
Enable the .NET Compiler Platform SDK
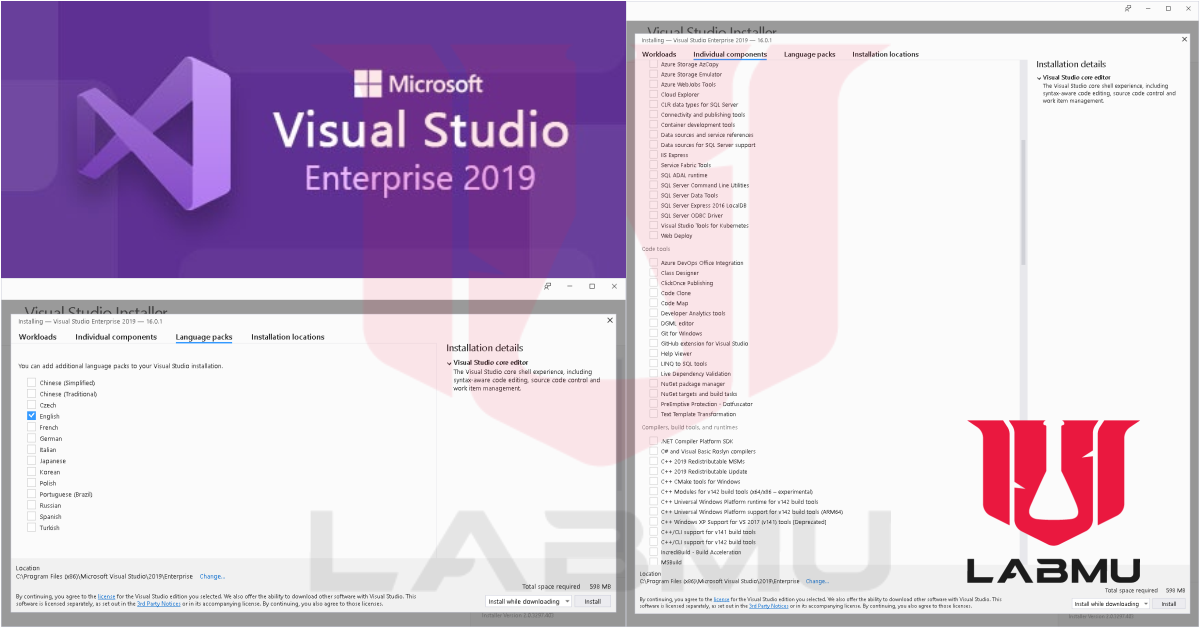pyautogui.click(x=651, y=441)
